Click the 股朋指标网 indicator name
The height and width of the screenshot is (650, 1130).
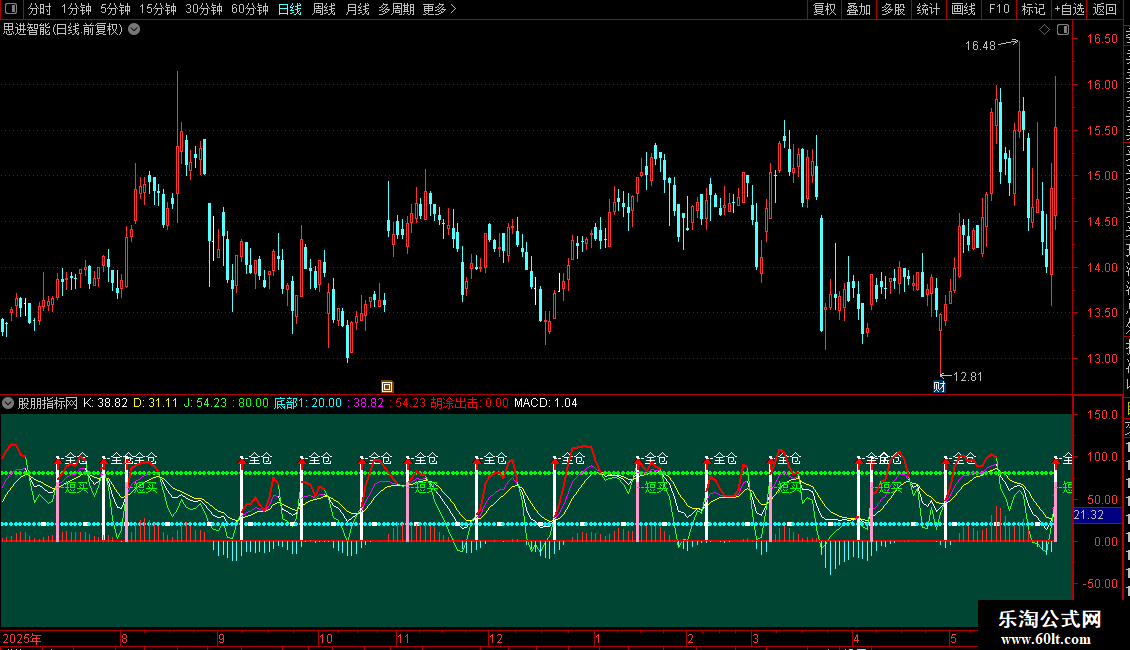click(48, 403)
